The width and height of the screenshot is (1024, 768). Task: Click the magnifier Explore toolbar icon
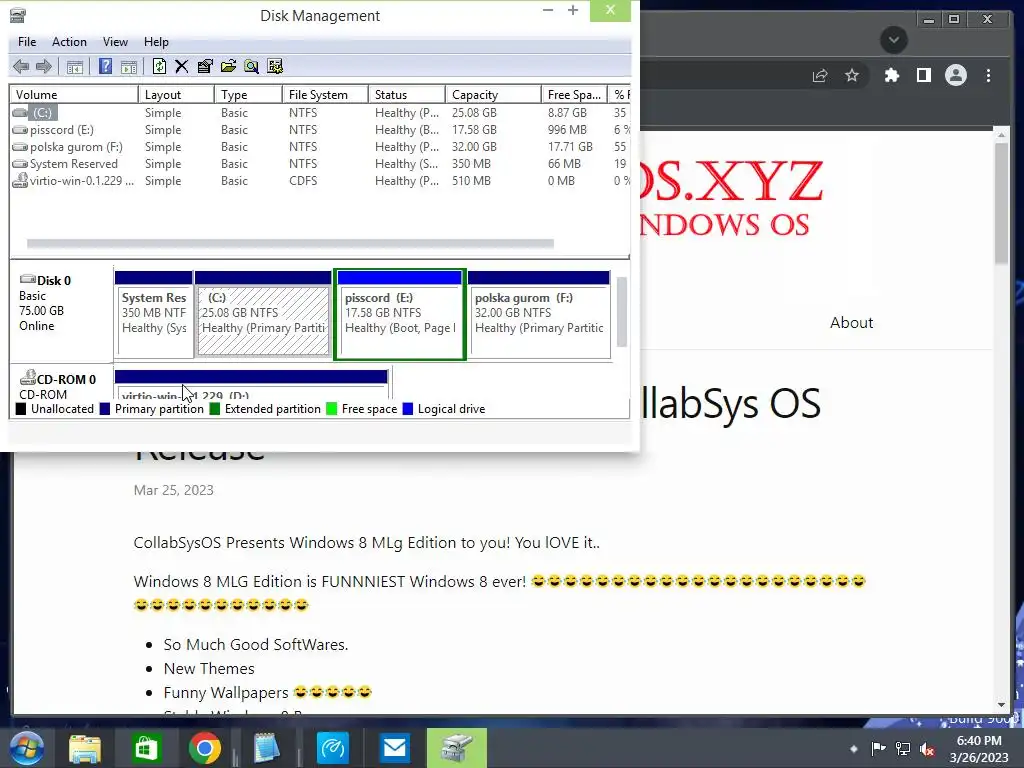(x=251, y=66)
